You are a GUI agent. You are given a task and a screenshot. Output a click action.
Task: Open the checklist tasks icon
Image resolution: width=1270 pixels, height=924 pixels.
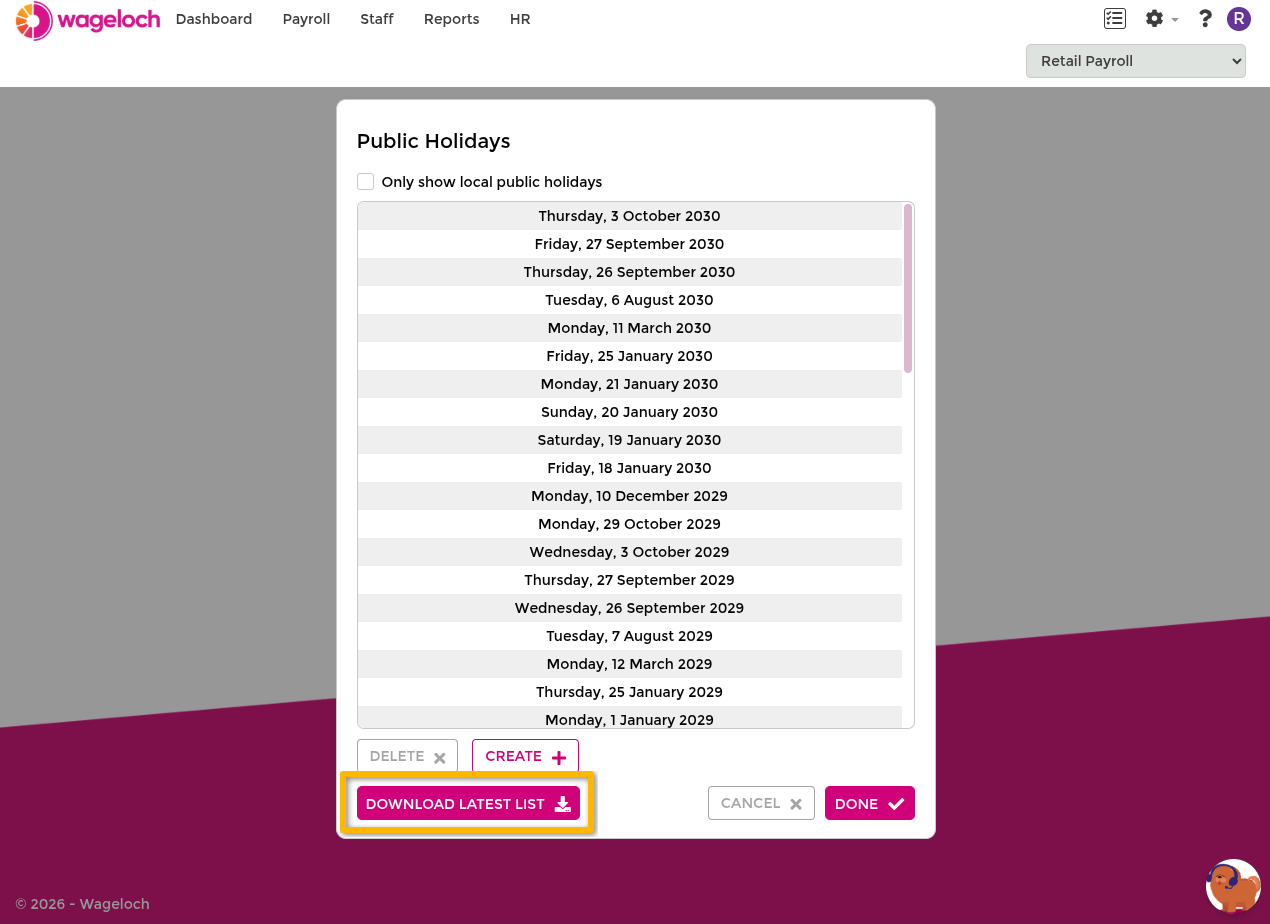coord(1114,18)
